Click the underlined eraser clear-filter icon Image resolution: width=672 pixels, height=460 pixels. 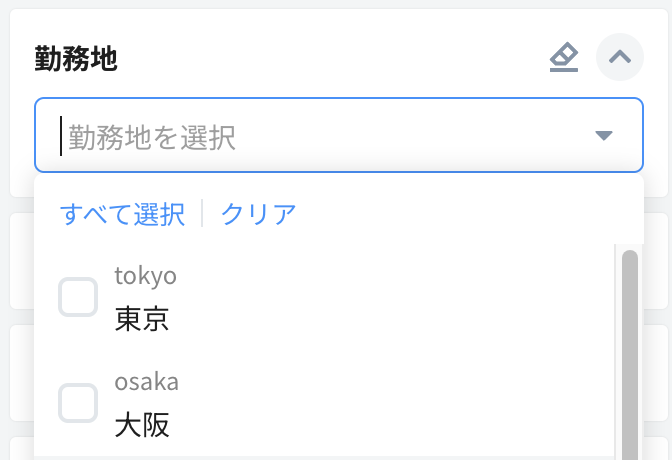(x=564, y=58)
